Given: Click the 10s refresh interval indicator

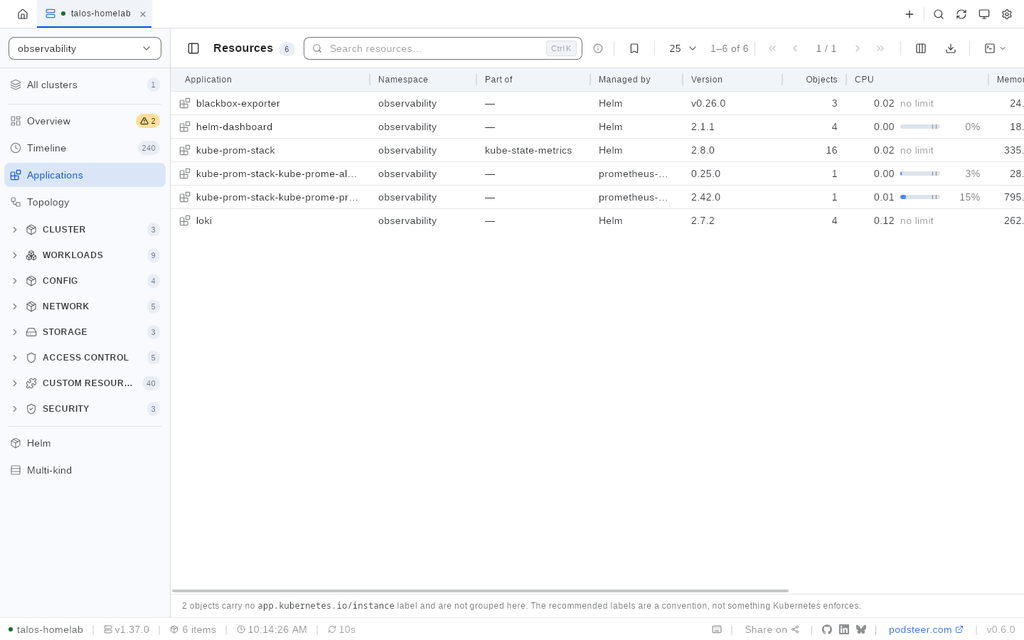Looking at the screenshot, I should point(342,630).
